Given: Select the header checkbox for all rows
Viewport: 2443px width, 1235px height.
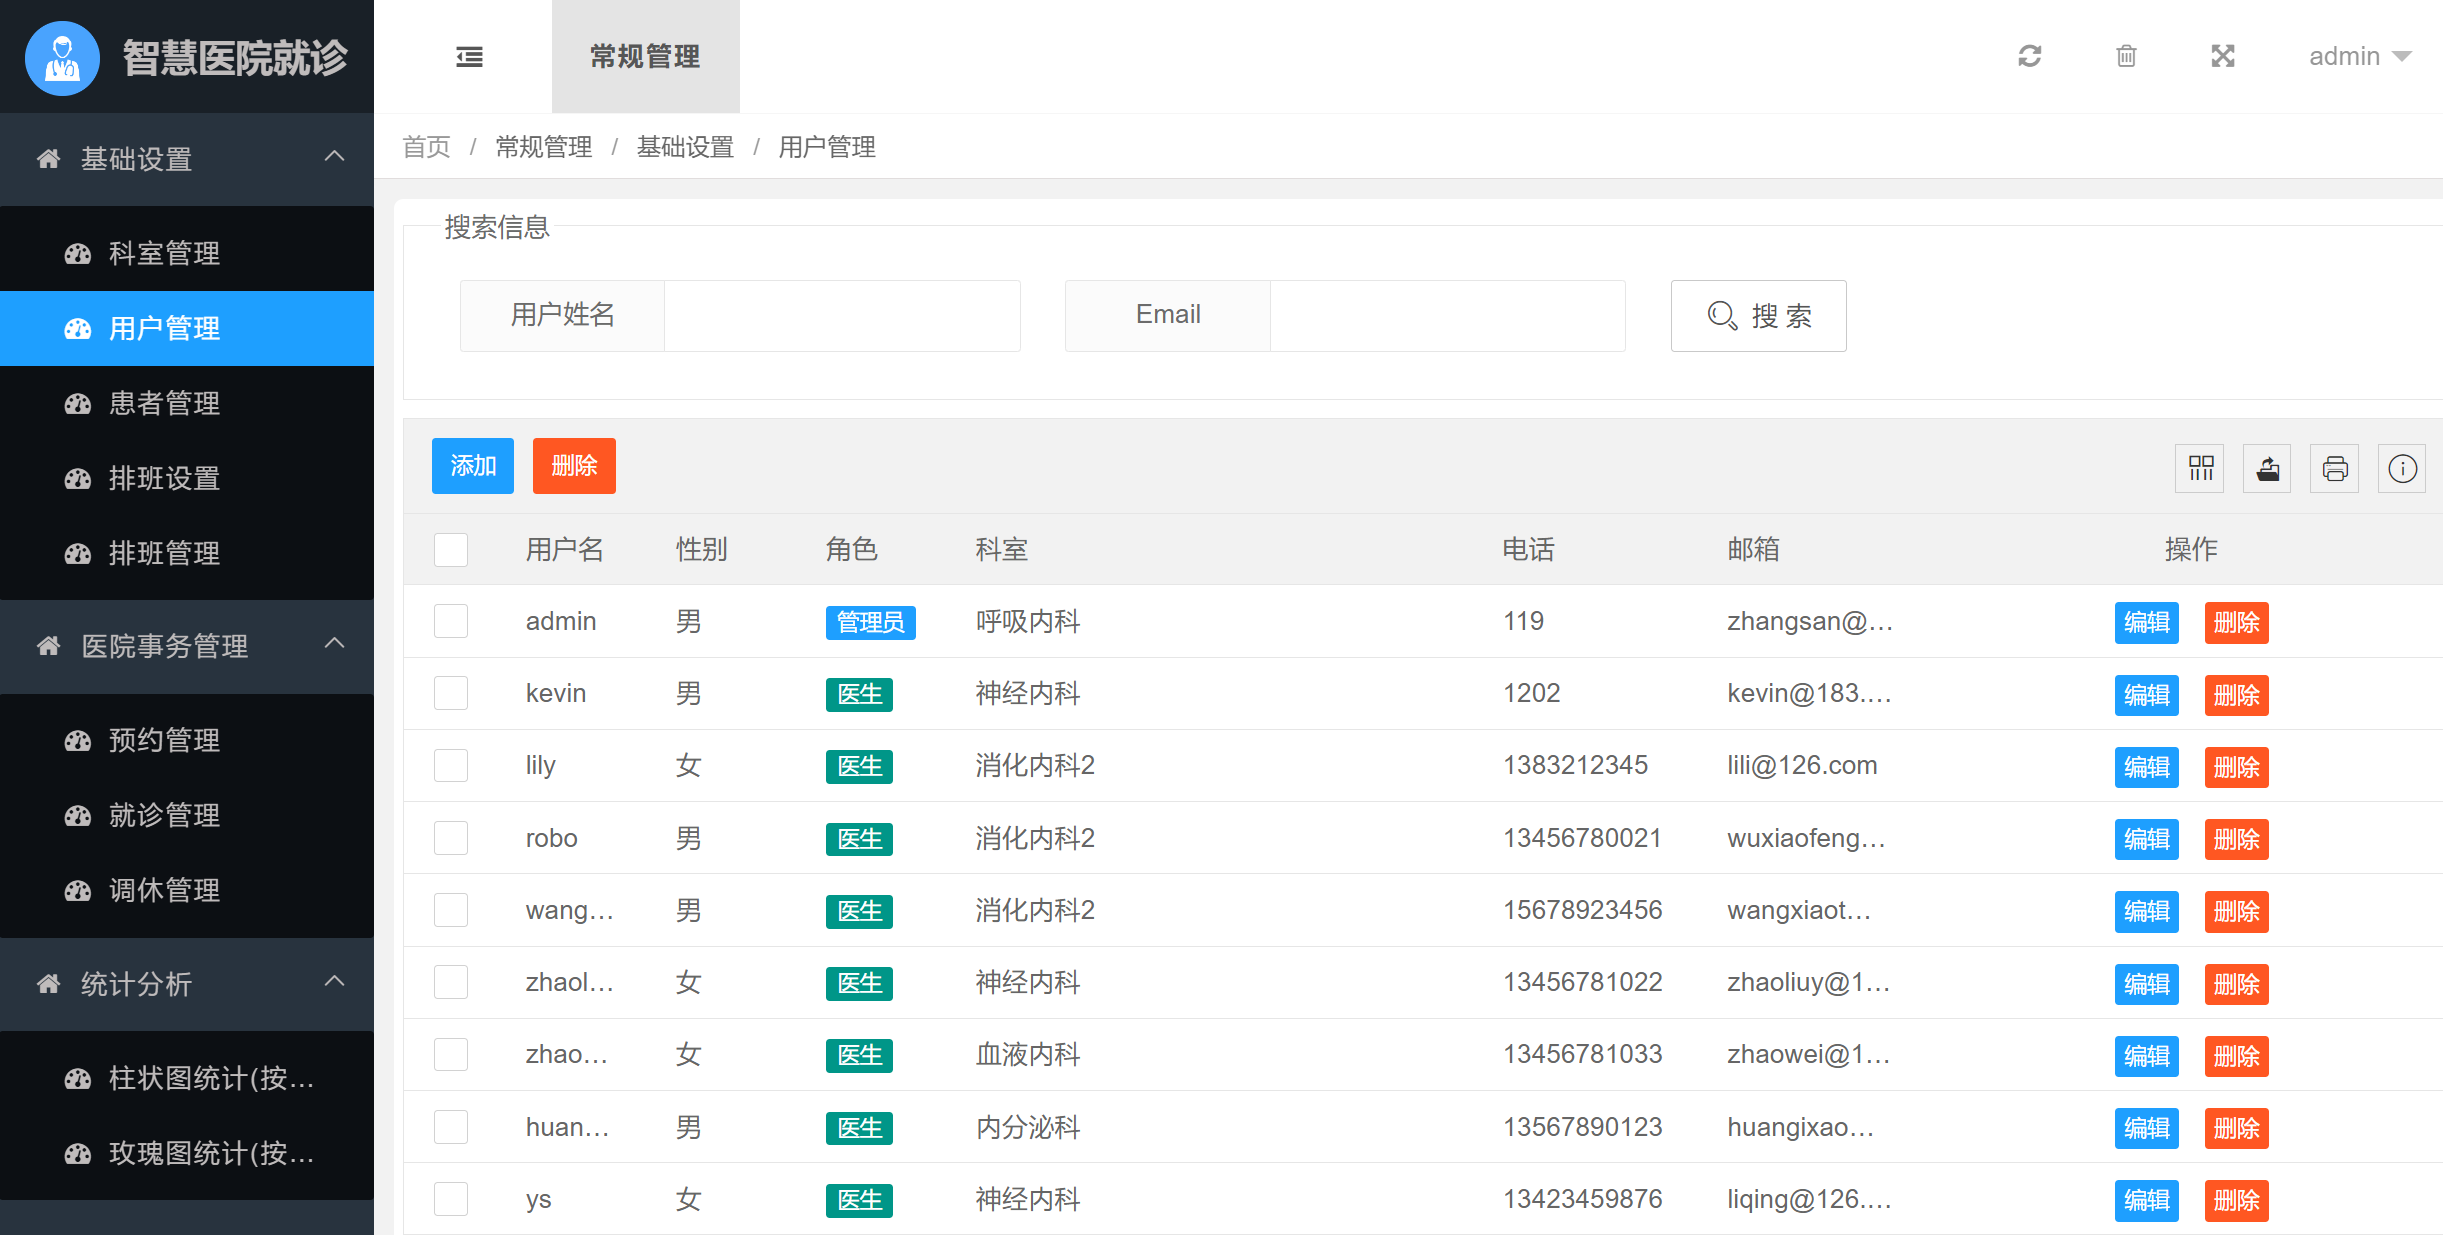Looking at the screenshot, I should pos(451,549).
